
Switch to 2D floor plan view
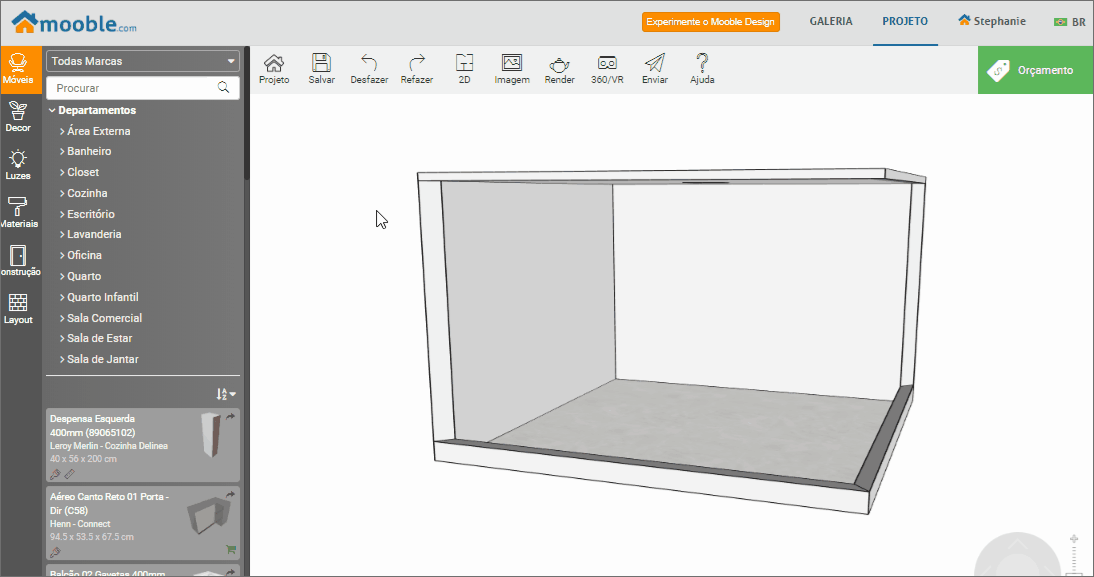pyautogui.click(x=465, y=69)
